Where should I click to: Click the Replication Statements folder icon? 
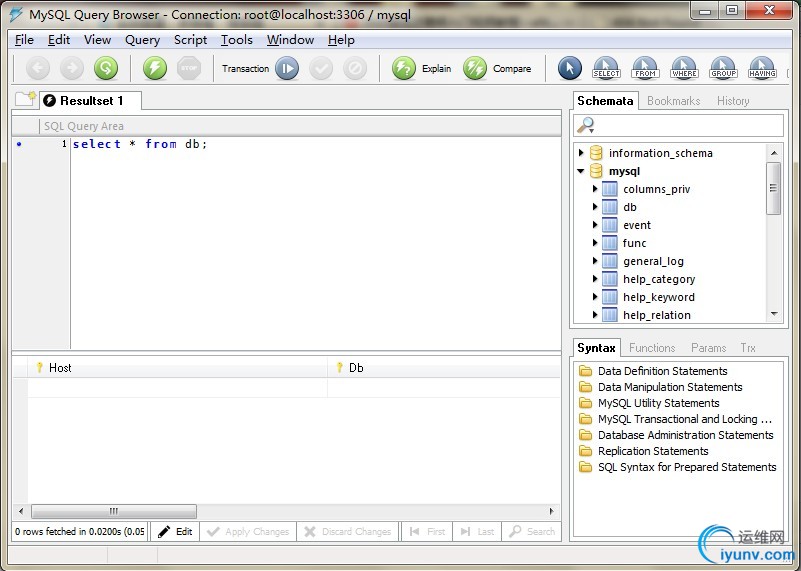(585, 451)
